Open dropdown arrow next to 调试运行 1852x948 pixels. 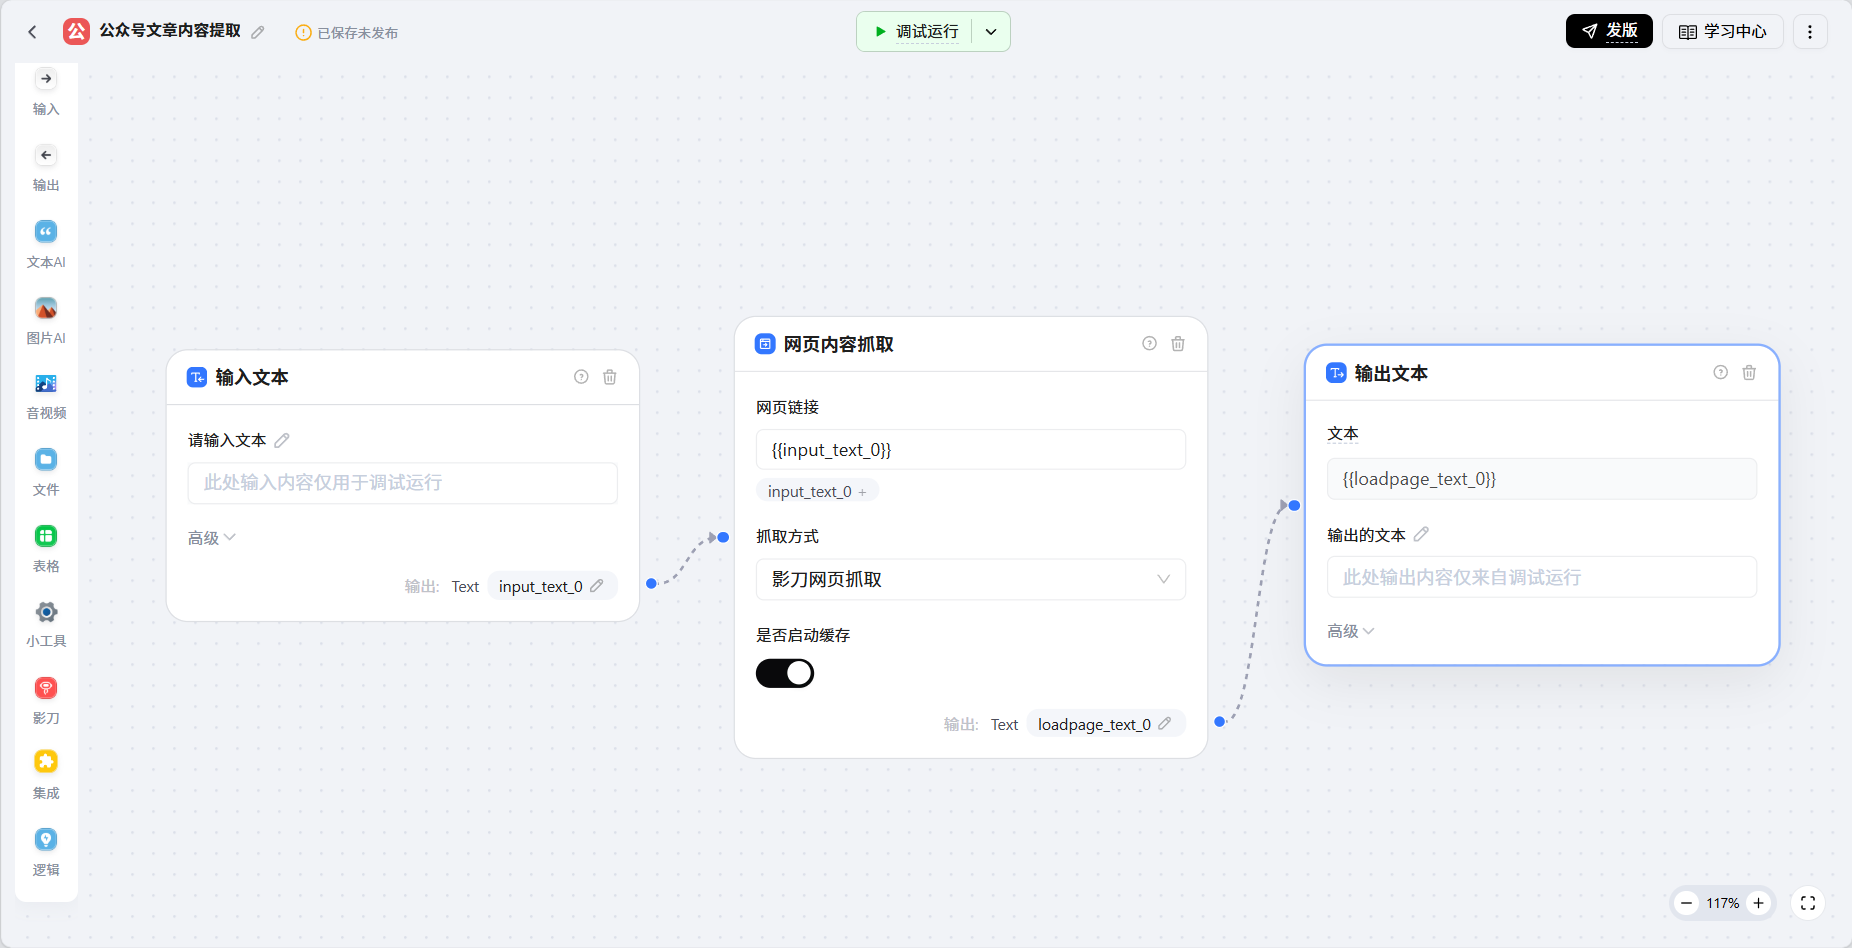(991, 32)
